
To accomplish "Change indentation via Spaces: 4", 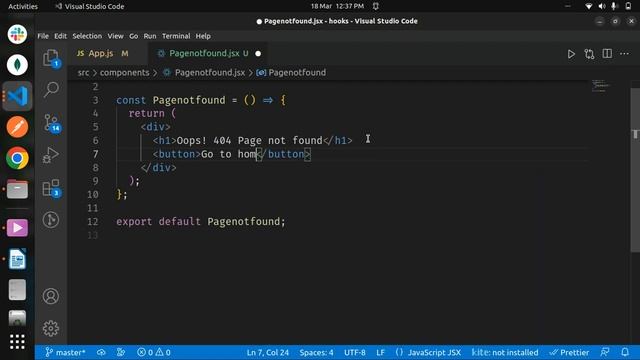I will pos(316,352).
